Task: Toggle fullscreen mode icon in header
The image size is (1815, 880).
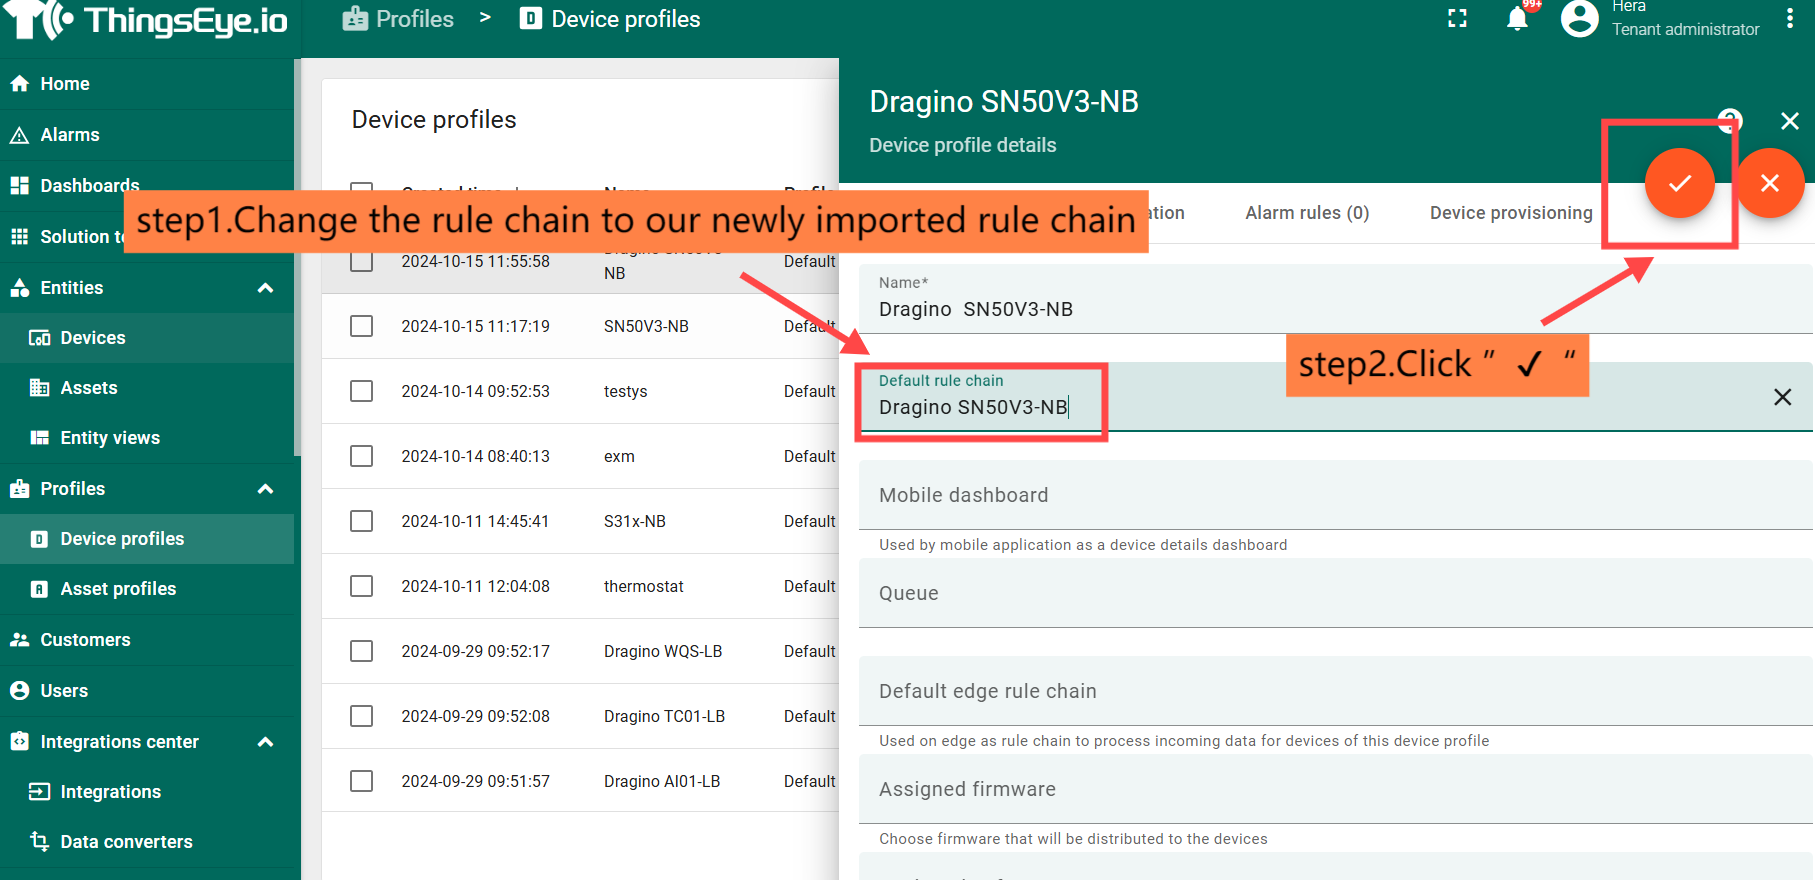Action: (x=1457, y=19)
